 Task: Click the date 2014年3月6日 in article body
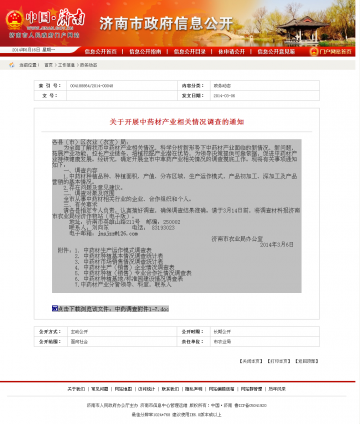pyautogui.click(x=277, y=245)
